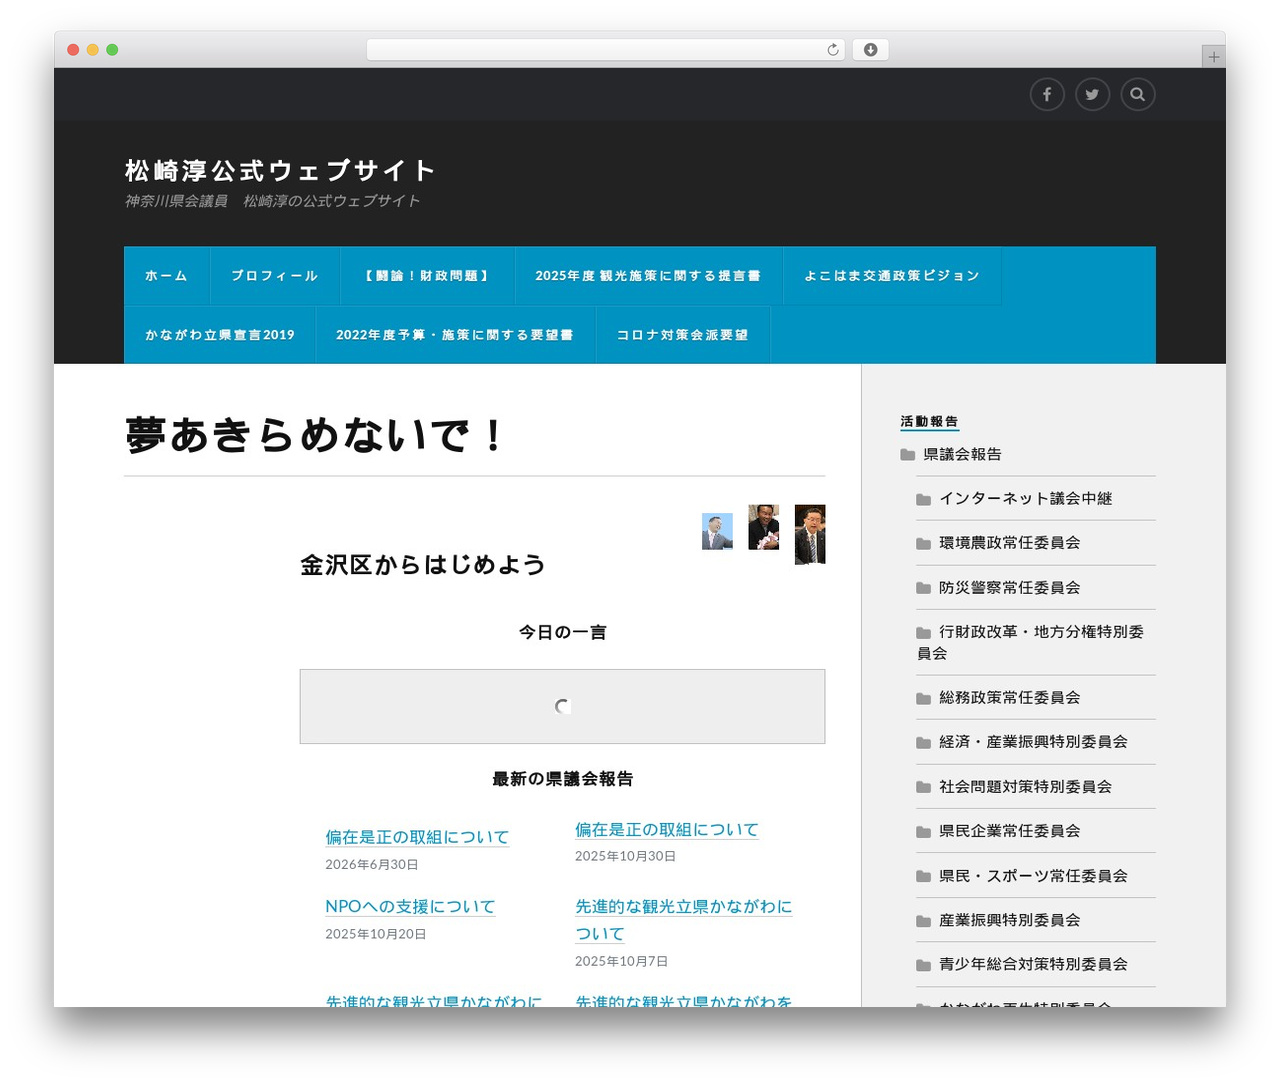Viewport: 1280px width, 1084px height.
Task: Click the browser address bar
Action: coord(606,50)
